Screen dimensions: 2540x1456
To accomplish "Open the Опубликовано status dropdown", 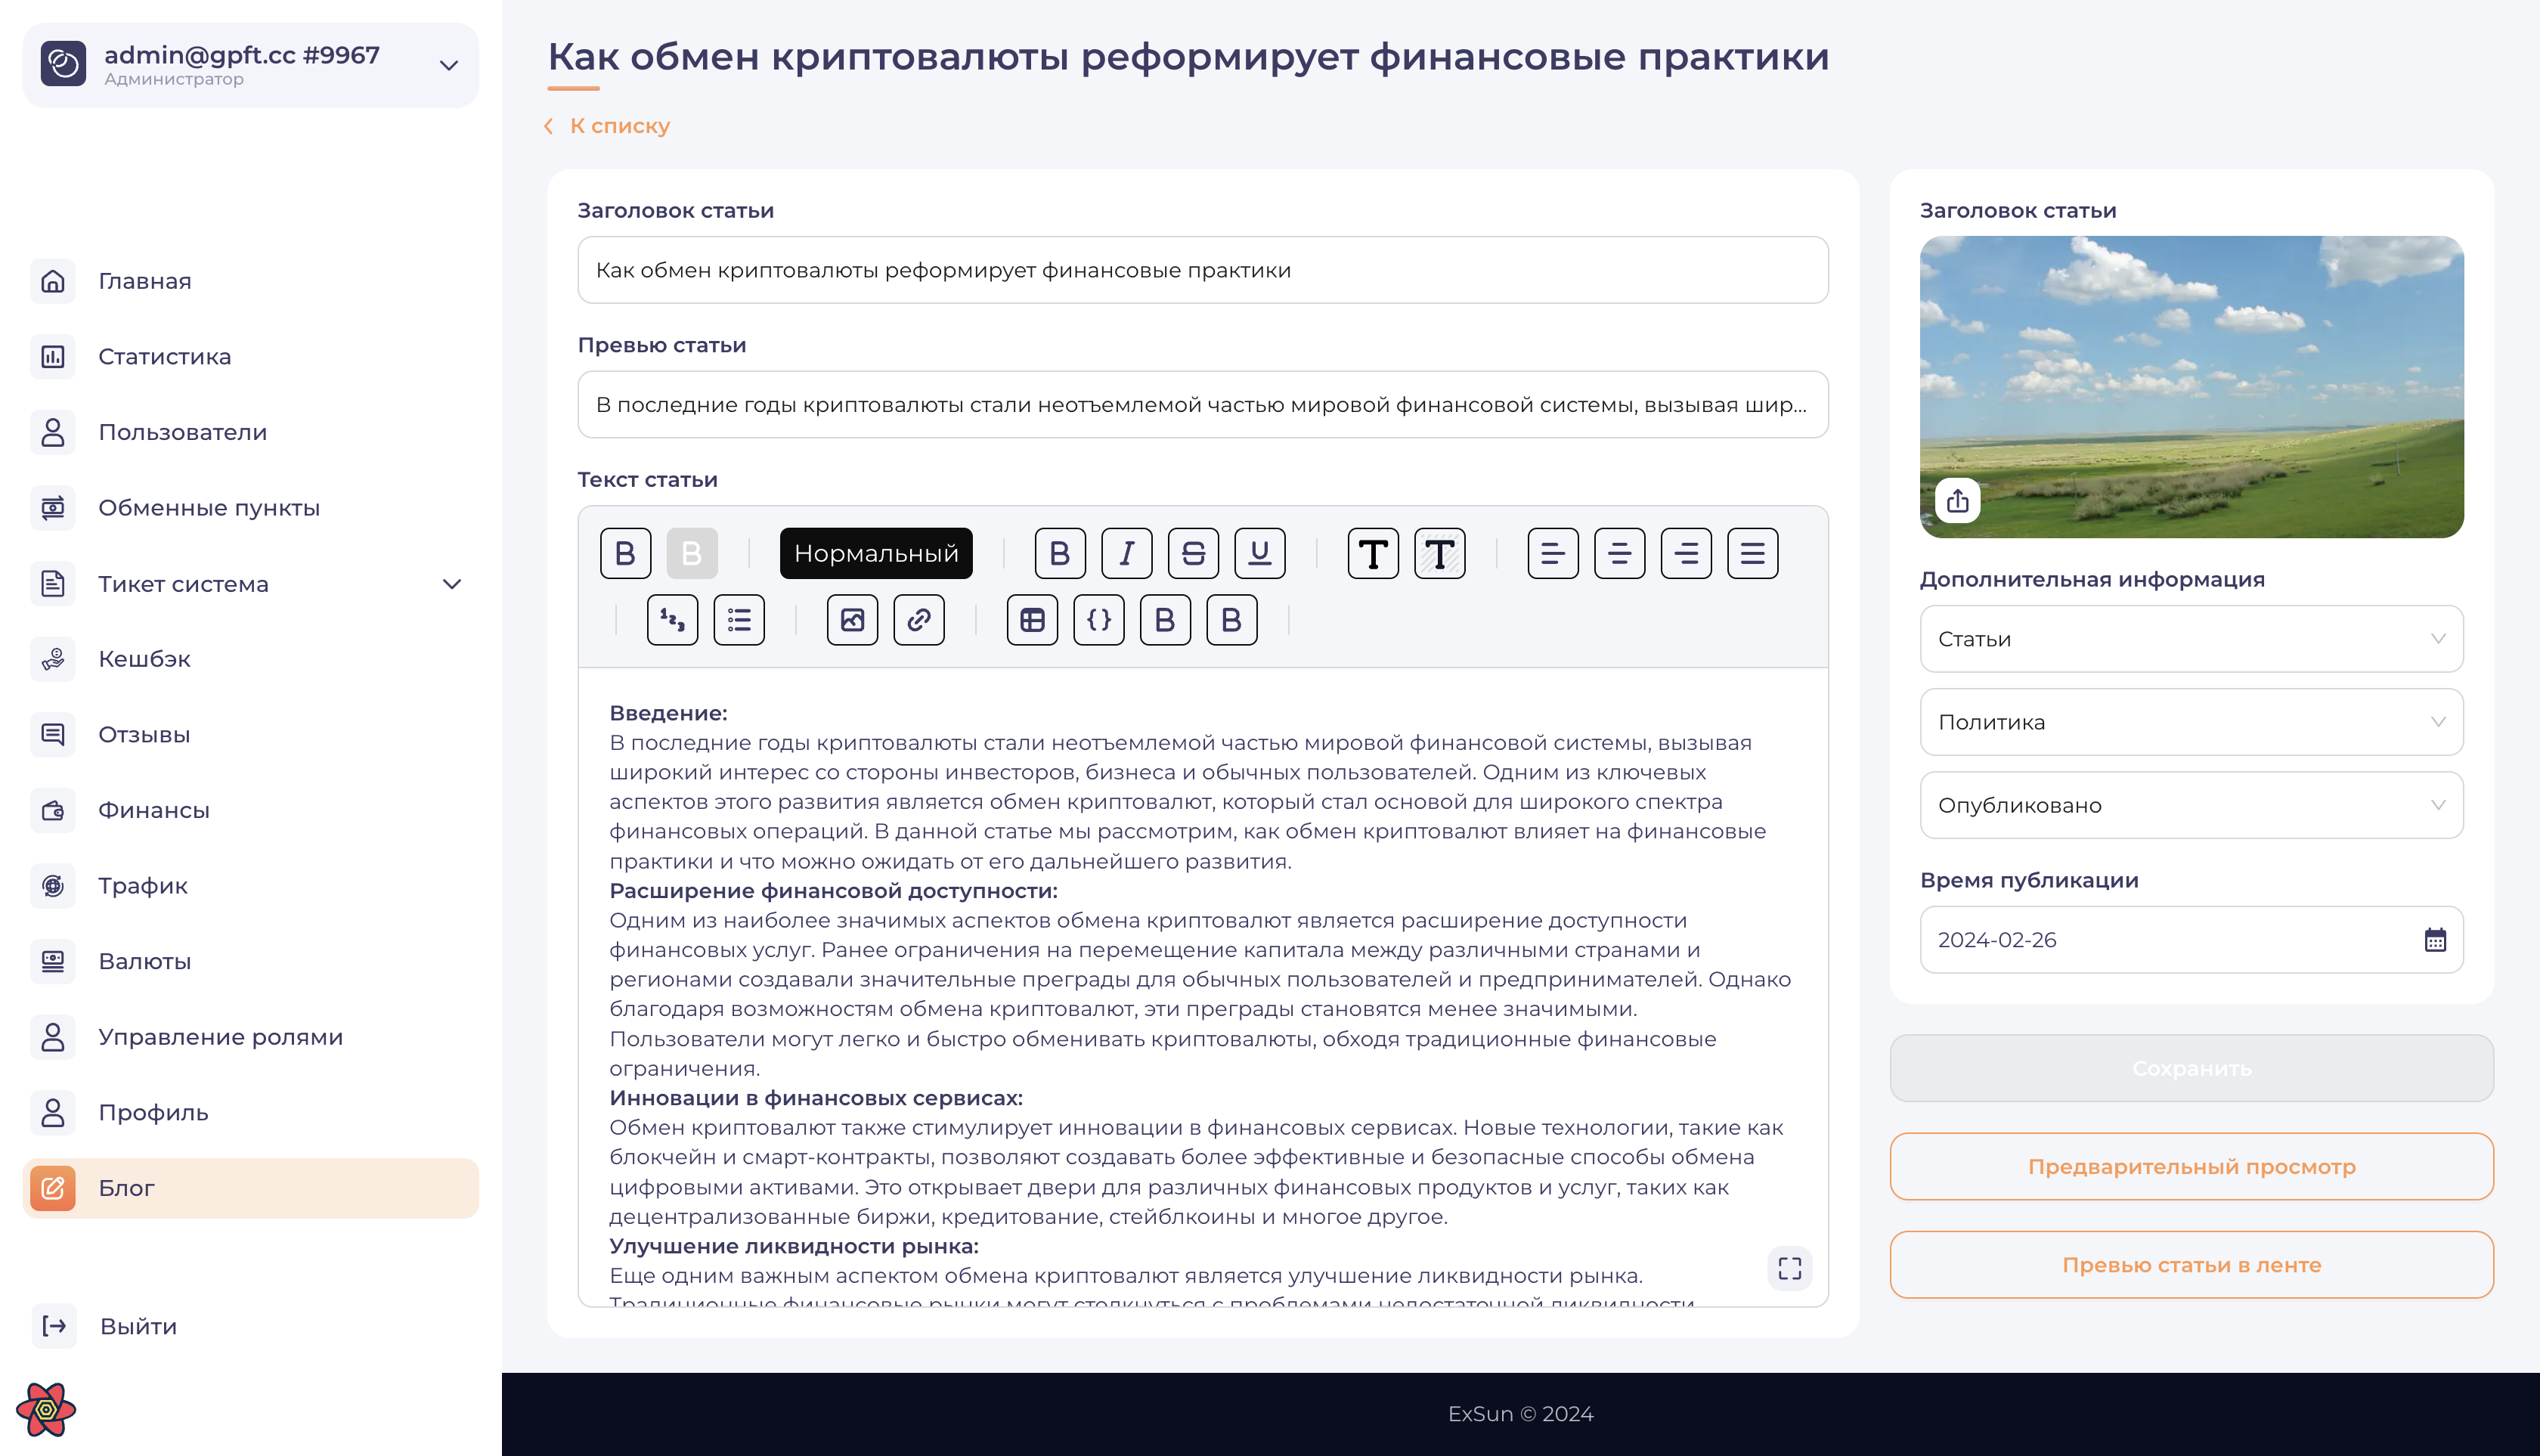I will (2191, 805).
